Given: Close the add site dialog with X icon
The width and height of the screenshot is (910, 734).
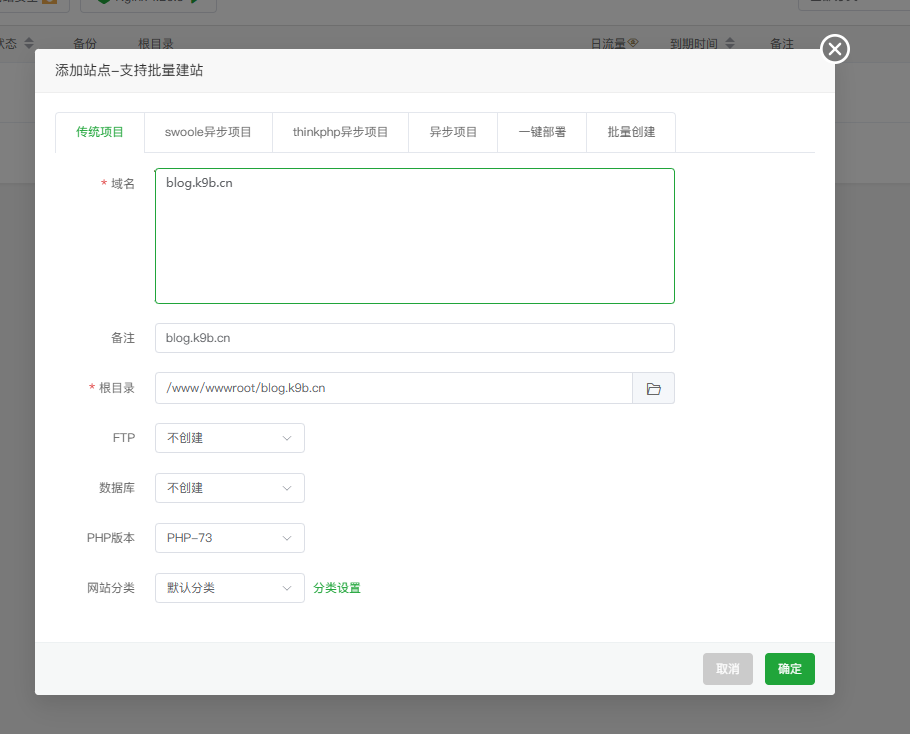Looking at the screenshot, I should coord(835,49).
